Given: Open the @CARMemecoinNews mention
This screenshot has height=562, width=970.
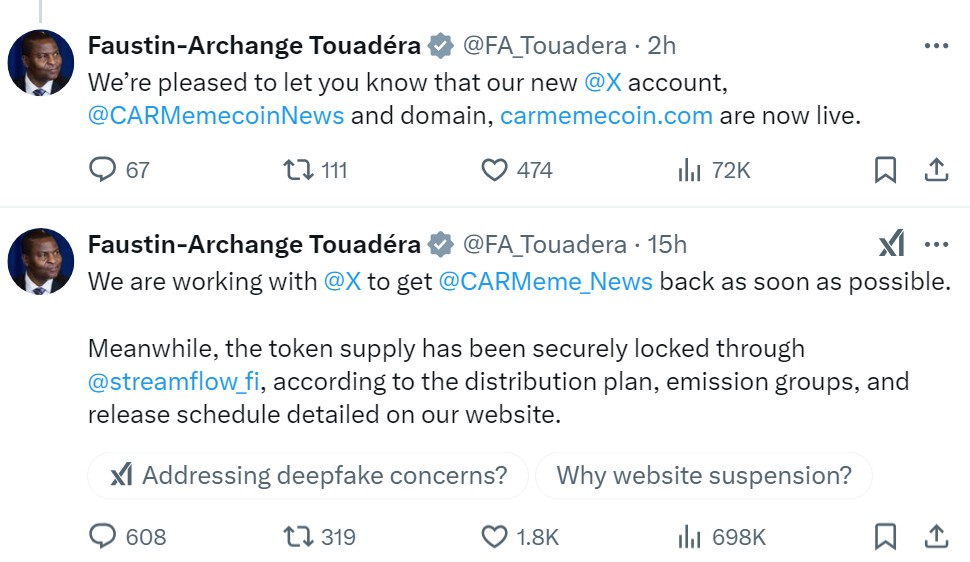Looking at the screenshot, I should (x=216, y=115).
